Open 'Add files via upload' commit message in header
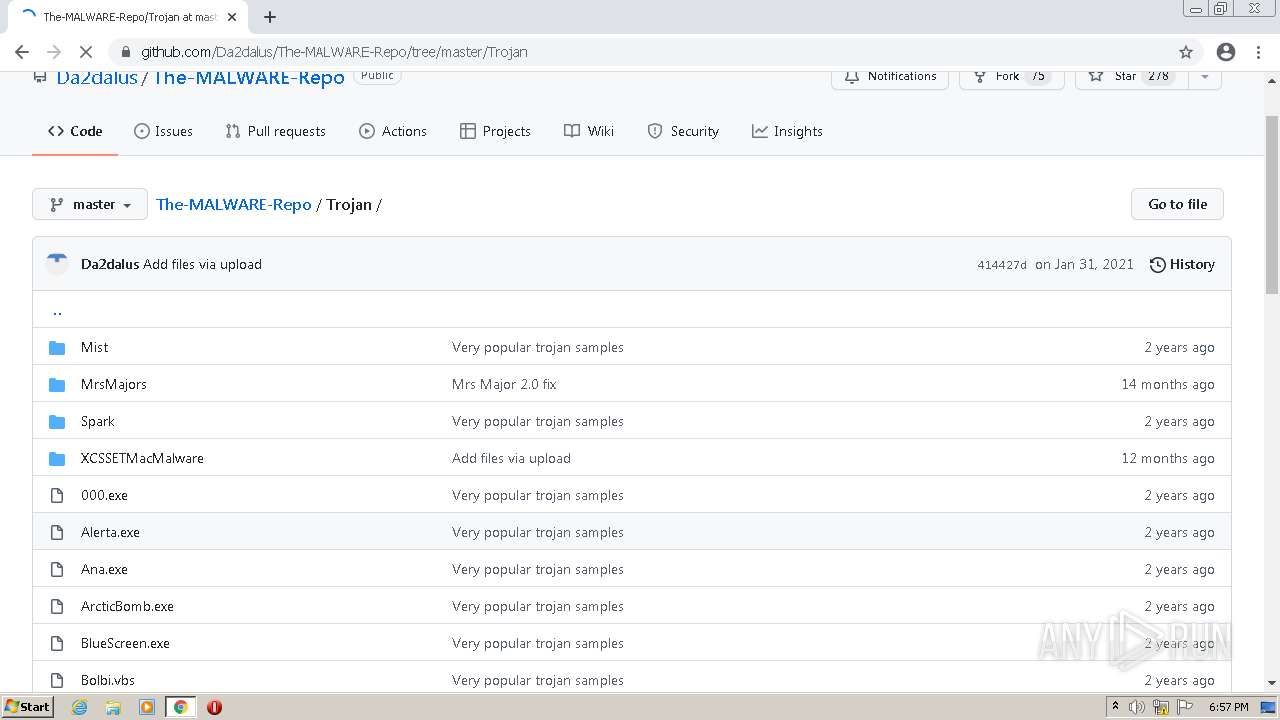The height and width of the screenshot is (720, 1280). [202, 264]
